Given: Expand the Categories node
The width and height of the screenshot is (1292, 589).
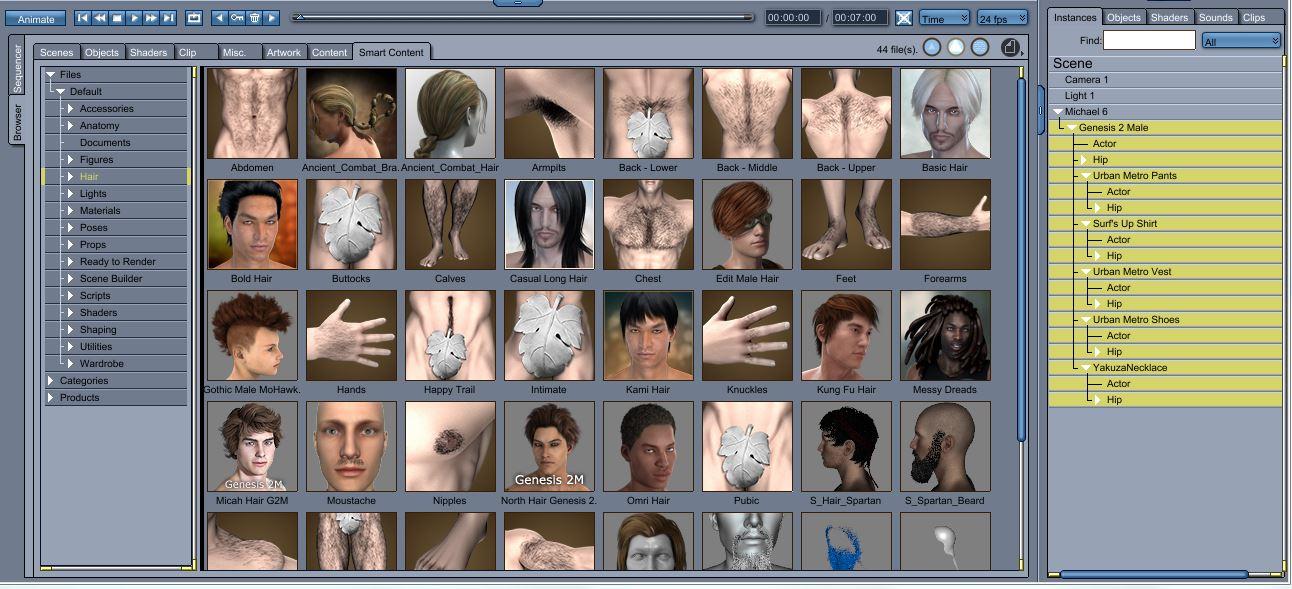Looking at the screenshot, I should pos(51,381).
